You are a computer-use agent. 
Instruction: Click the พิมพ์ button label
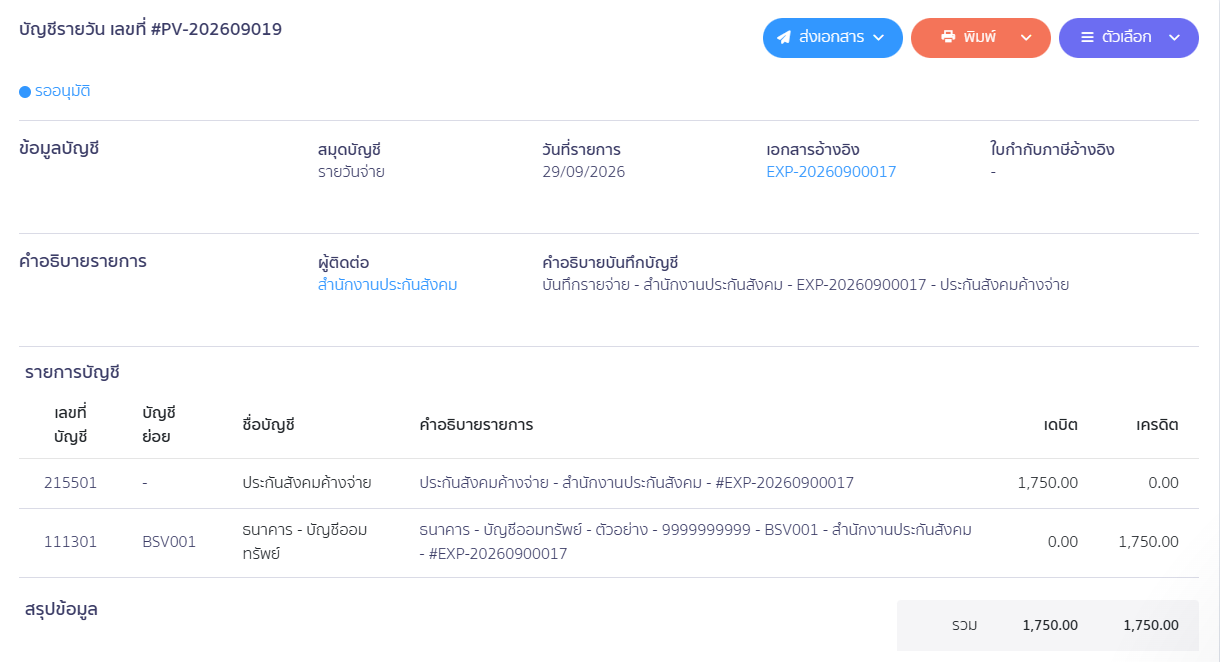point(981,38)
